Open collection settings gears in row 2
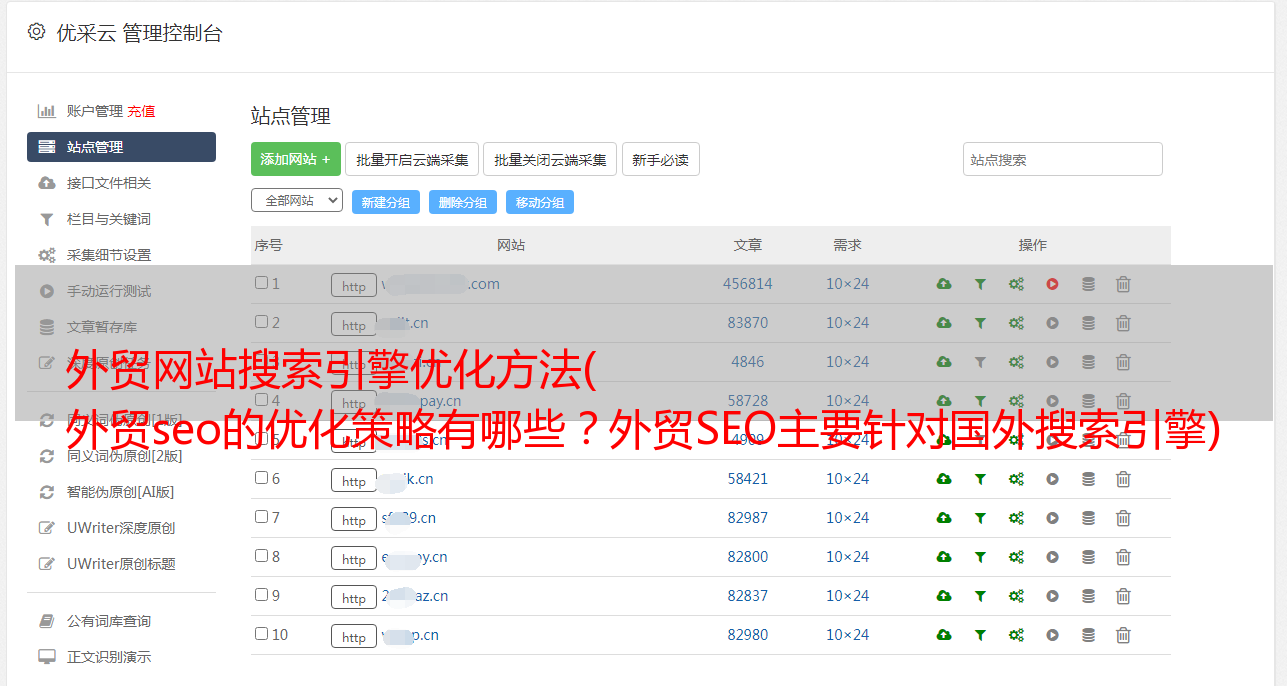 [x=1016, y=323]
